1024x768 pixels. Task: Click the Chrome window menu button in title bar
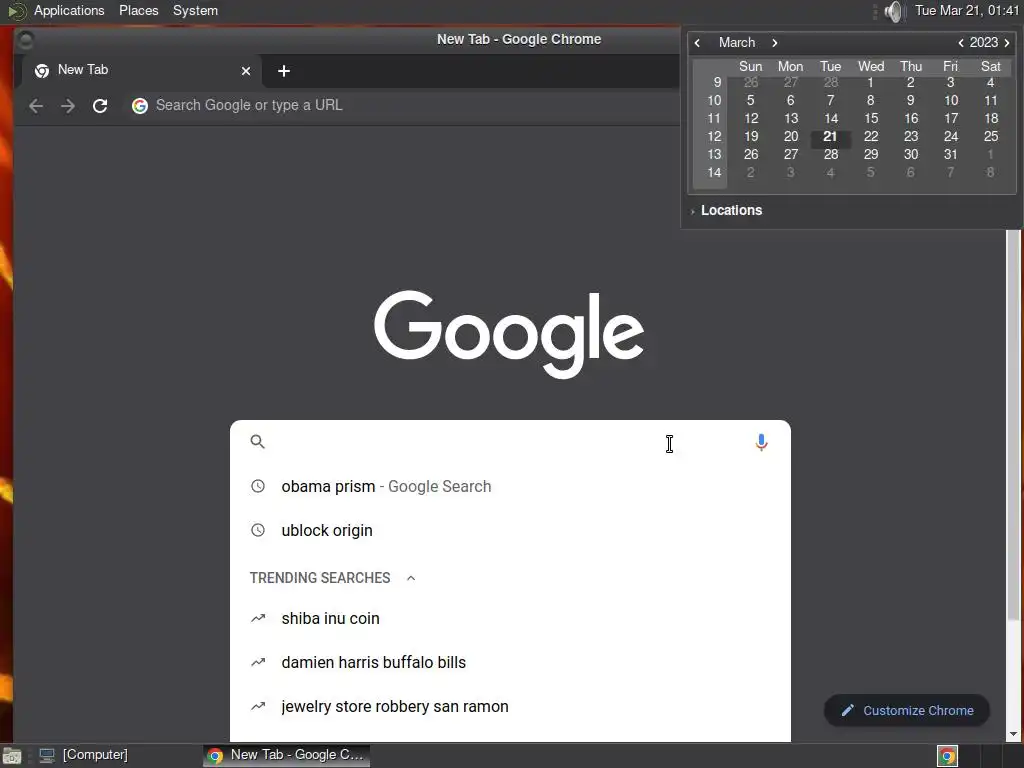(26, 40)
